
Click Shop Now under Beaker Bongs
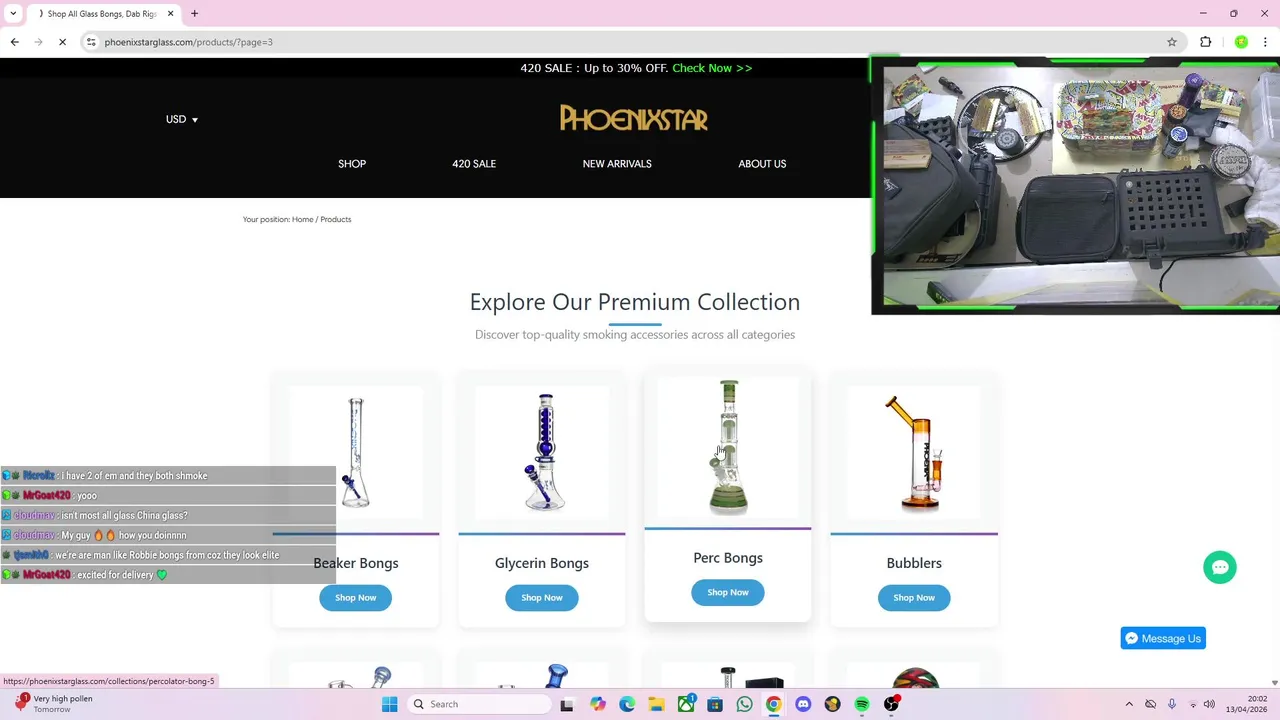(x=356, y=597)
